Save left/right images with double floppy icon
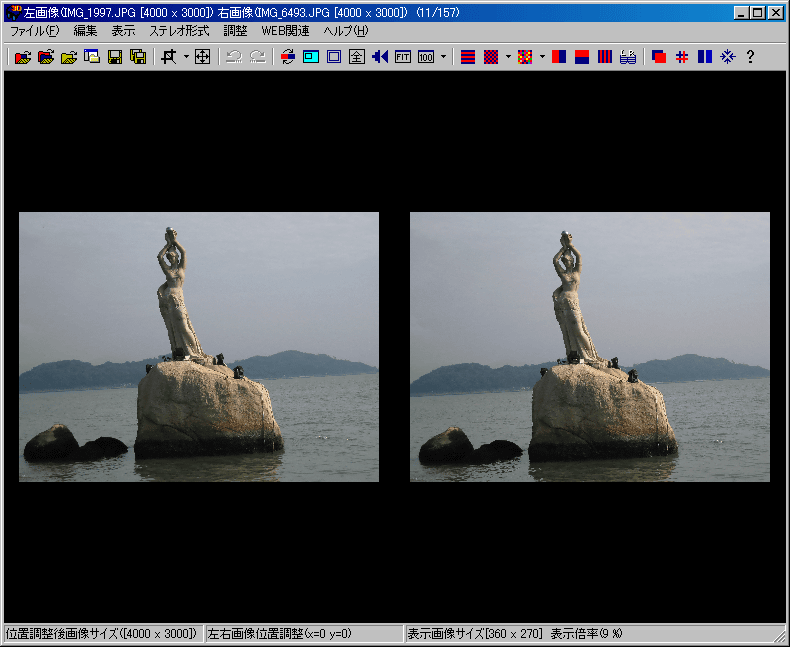The image size is (790, 647). 138,56
